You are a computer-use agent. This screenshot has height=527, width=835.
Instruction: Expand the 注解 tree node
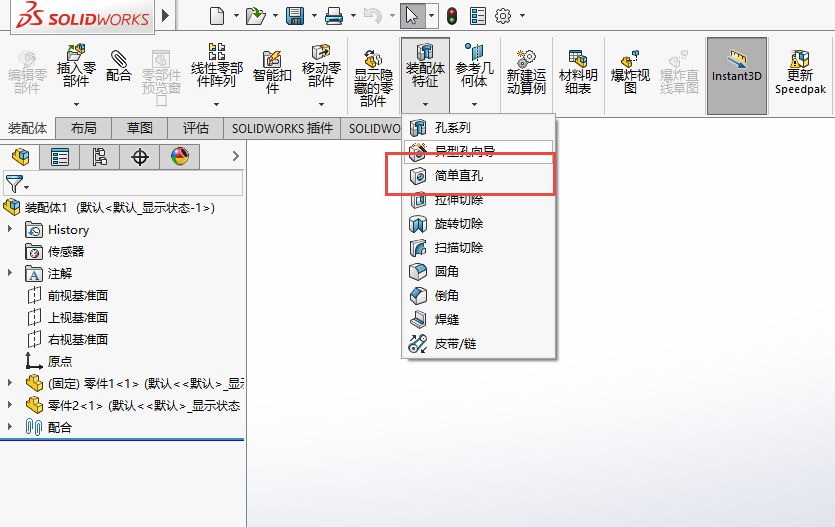[x=10, y=273]
